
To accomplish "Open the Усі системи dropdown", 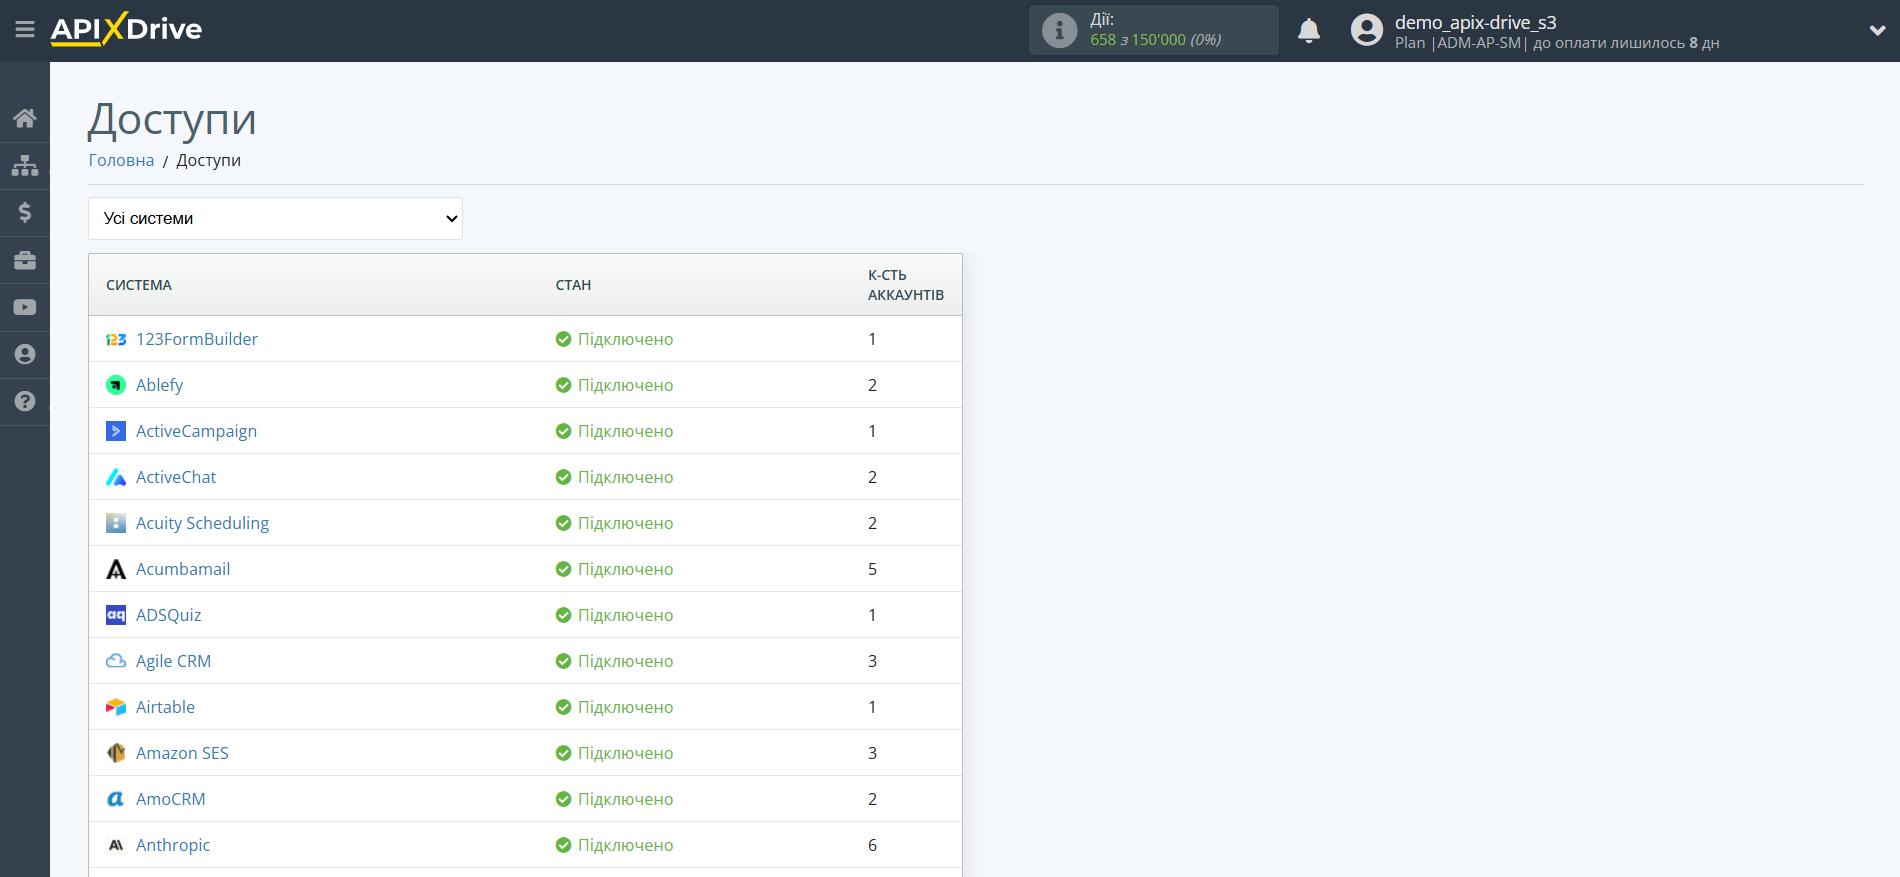I will [275, 218].
